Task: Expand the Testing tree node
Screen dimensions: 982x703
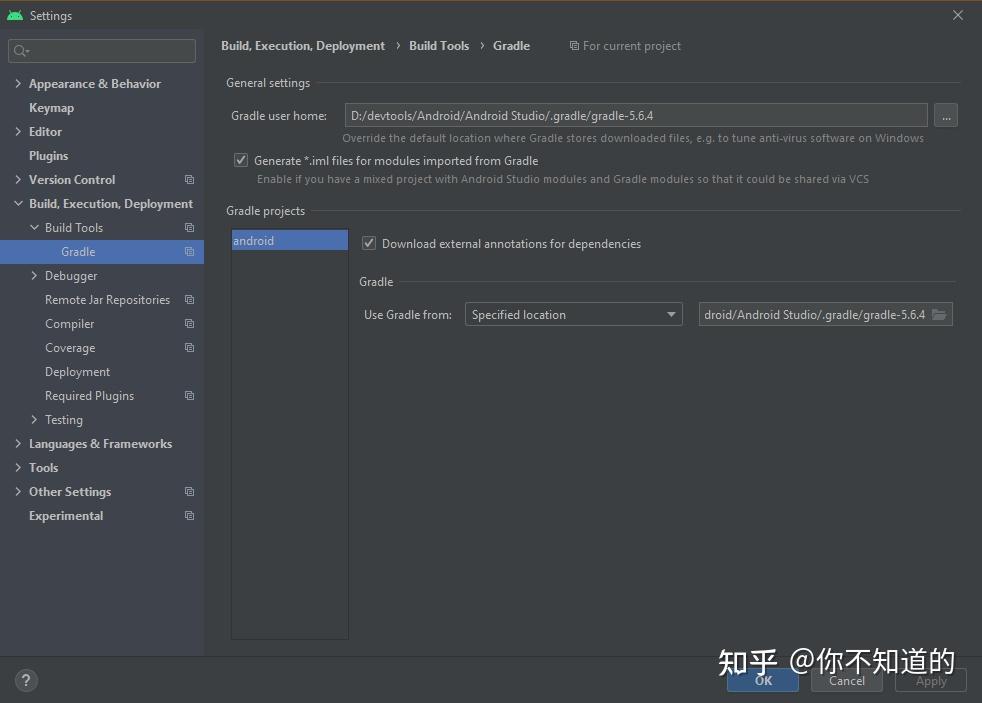Action: point(33,419)
